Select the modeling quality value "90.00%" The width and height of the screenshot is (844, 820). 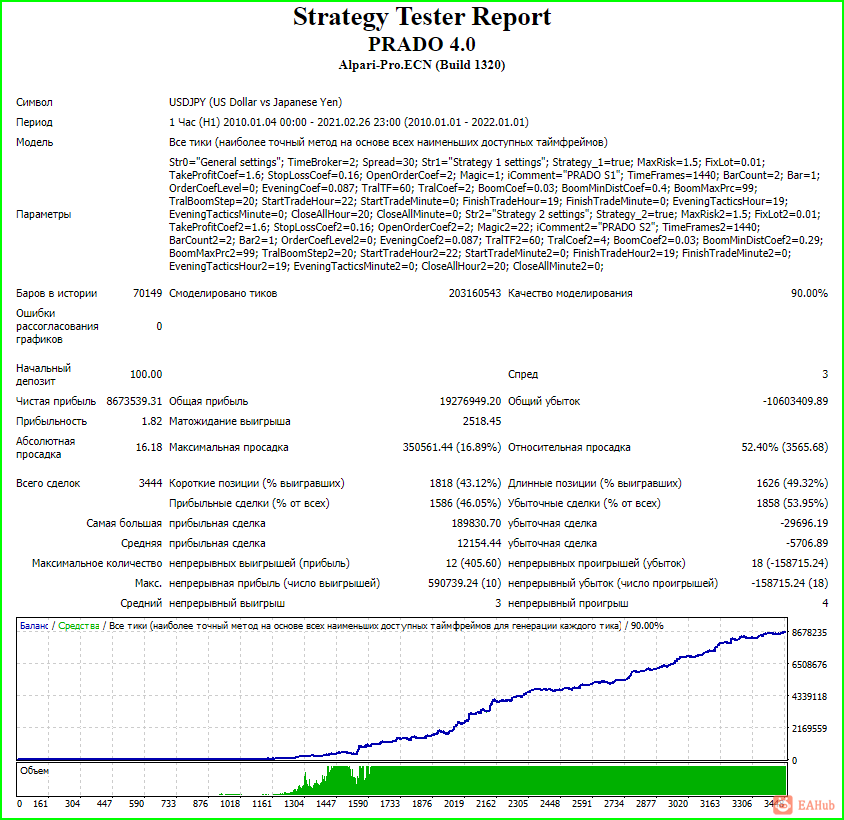coord(809,293)
